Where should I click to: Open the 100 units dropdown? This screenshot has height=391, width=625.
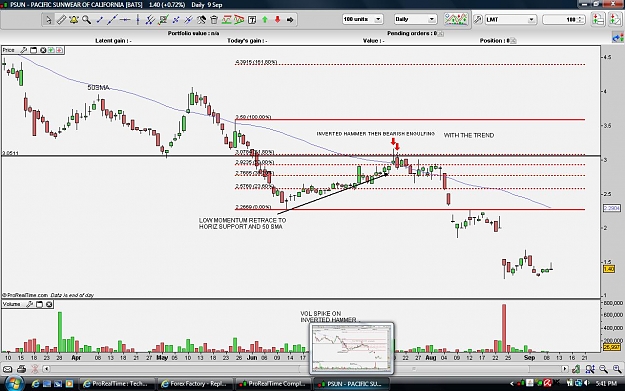[x=362, y=19]
